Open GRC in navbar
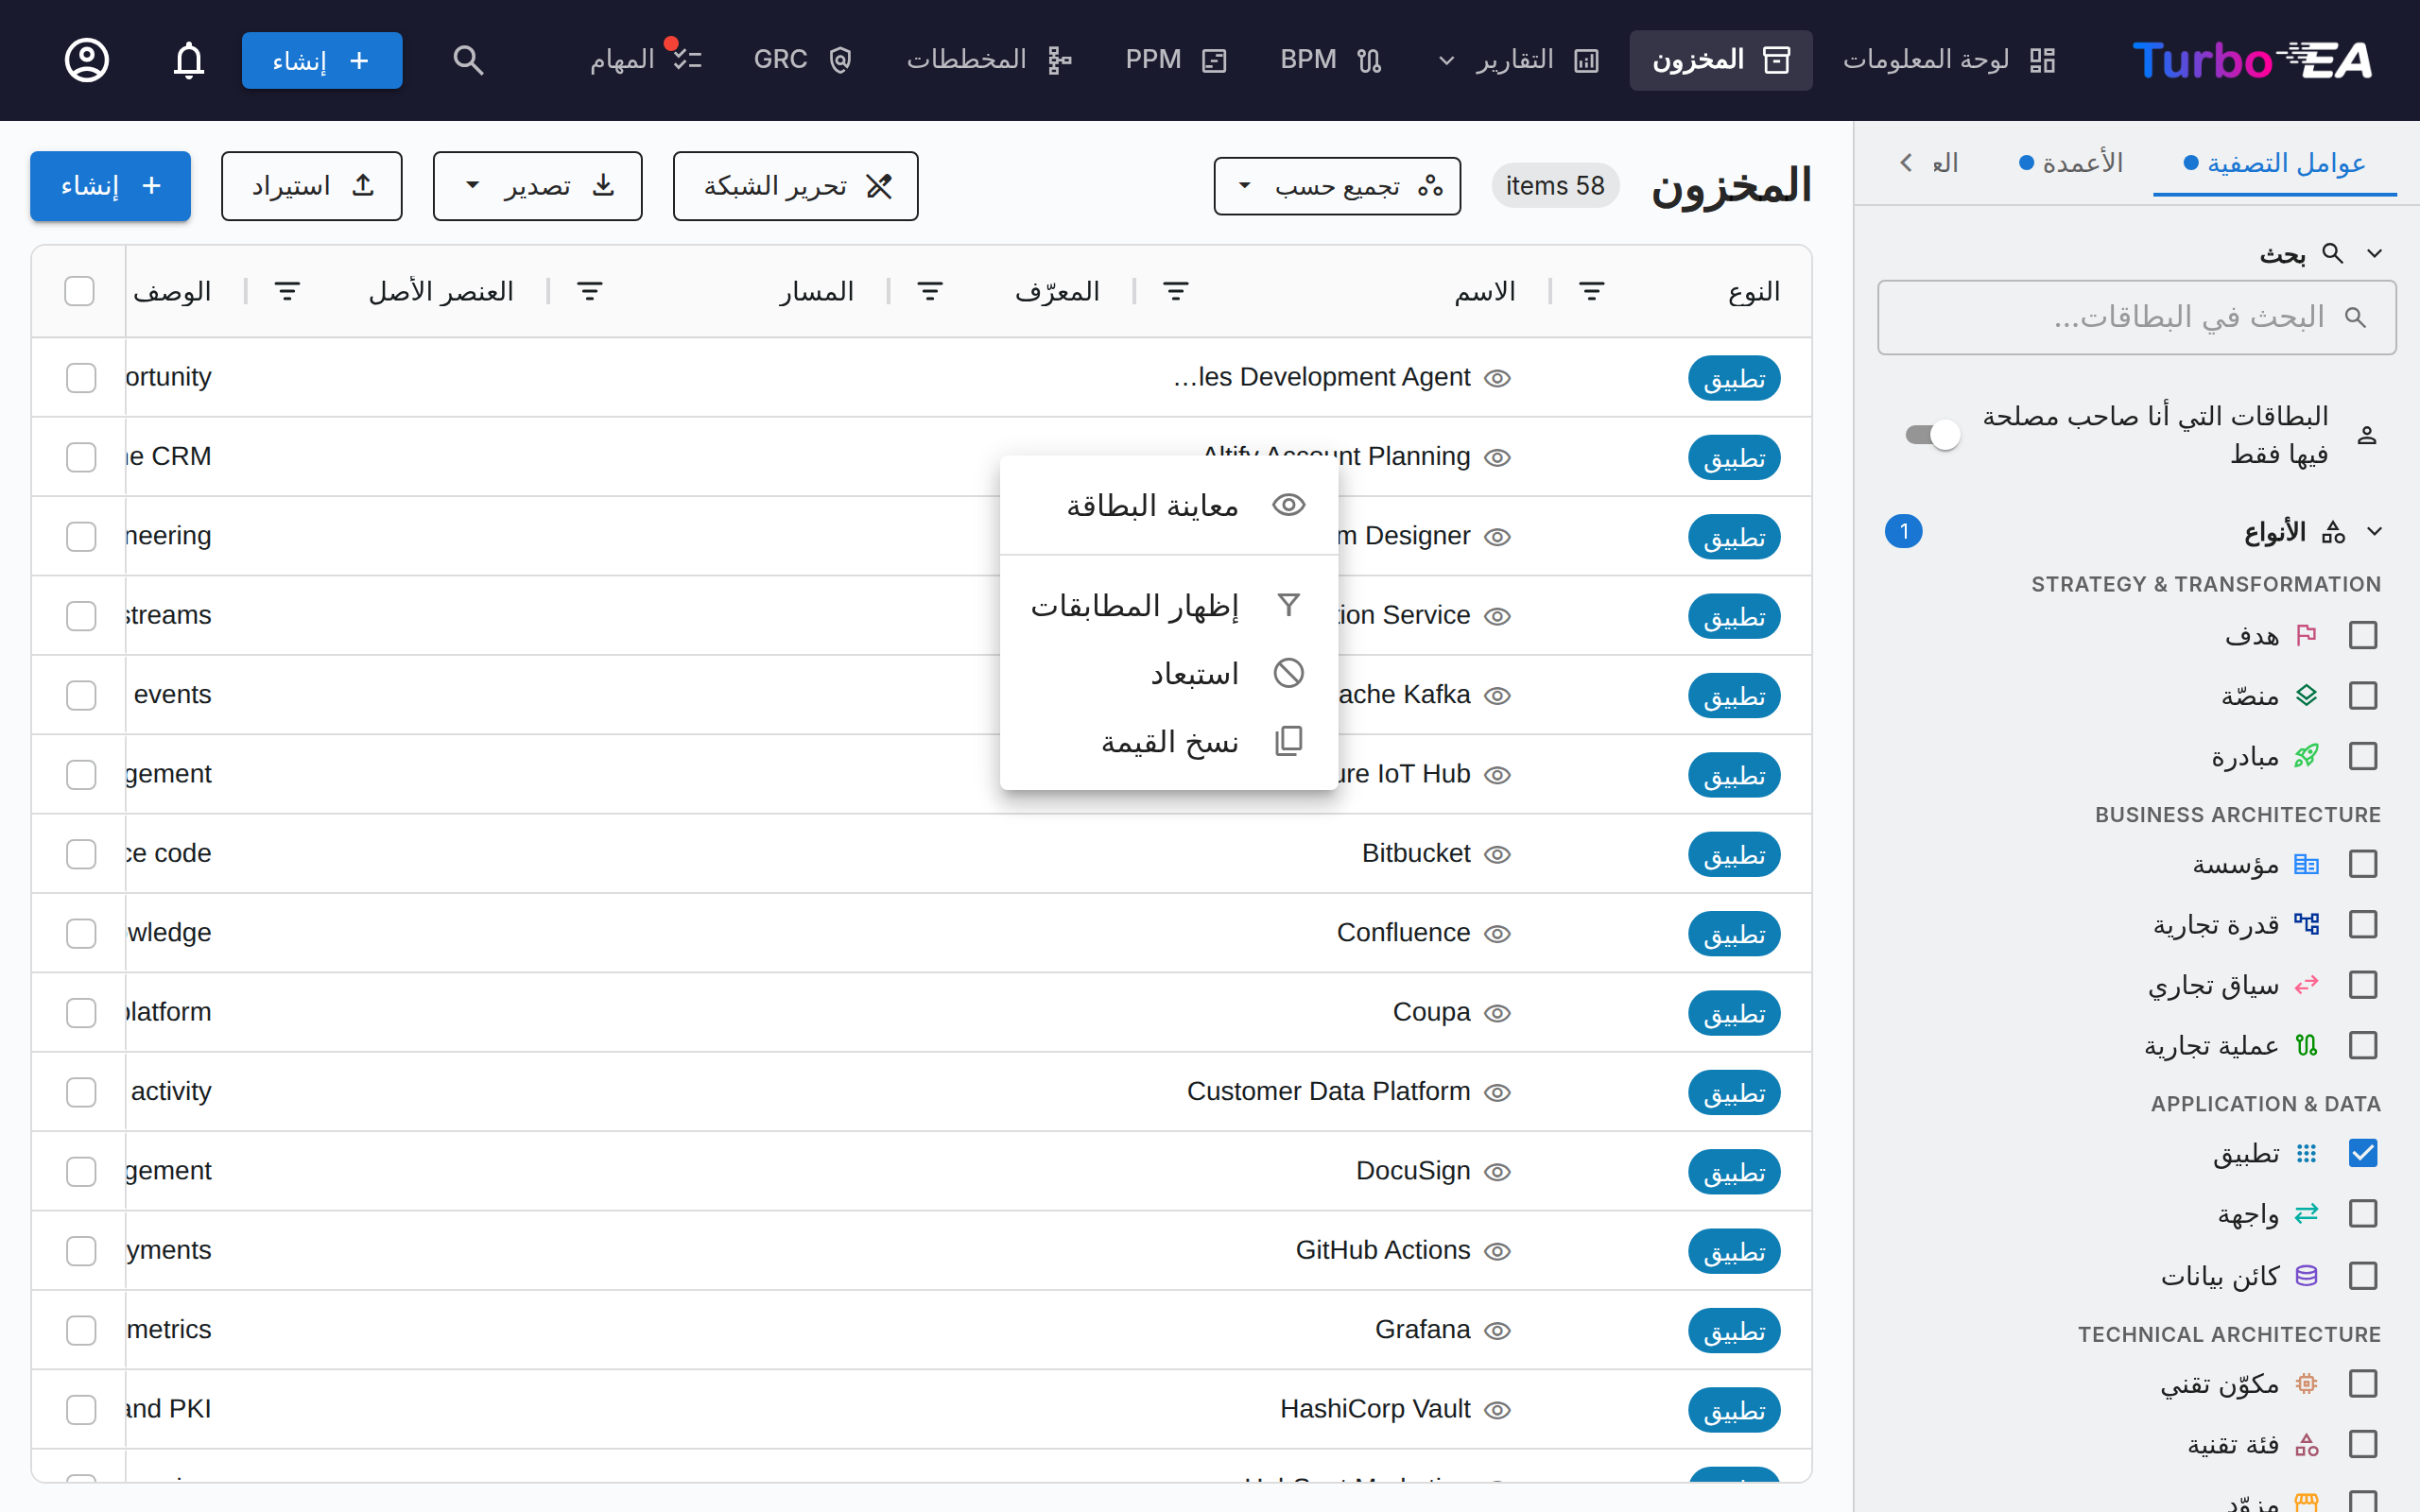Viewport: 2420px width, 1512px height. point(803,60)
